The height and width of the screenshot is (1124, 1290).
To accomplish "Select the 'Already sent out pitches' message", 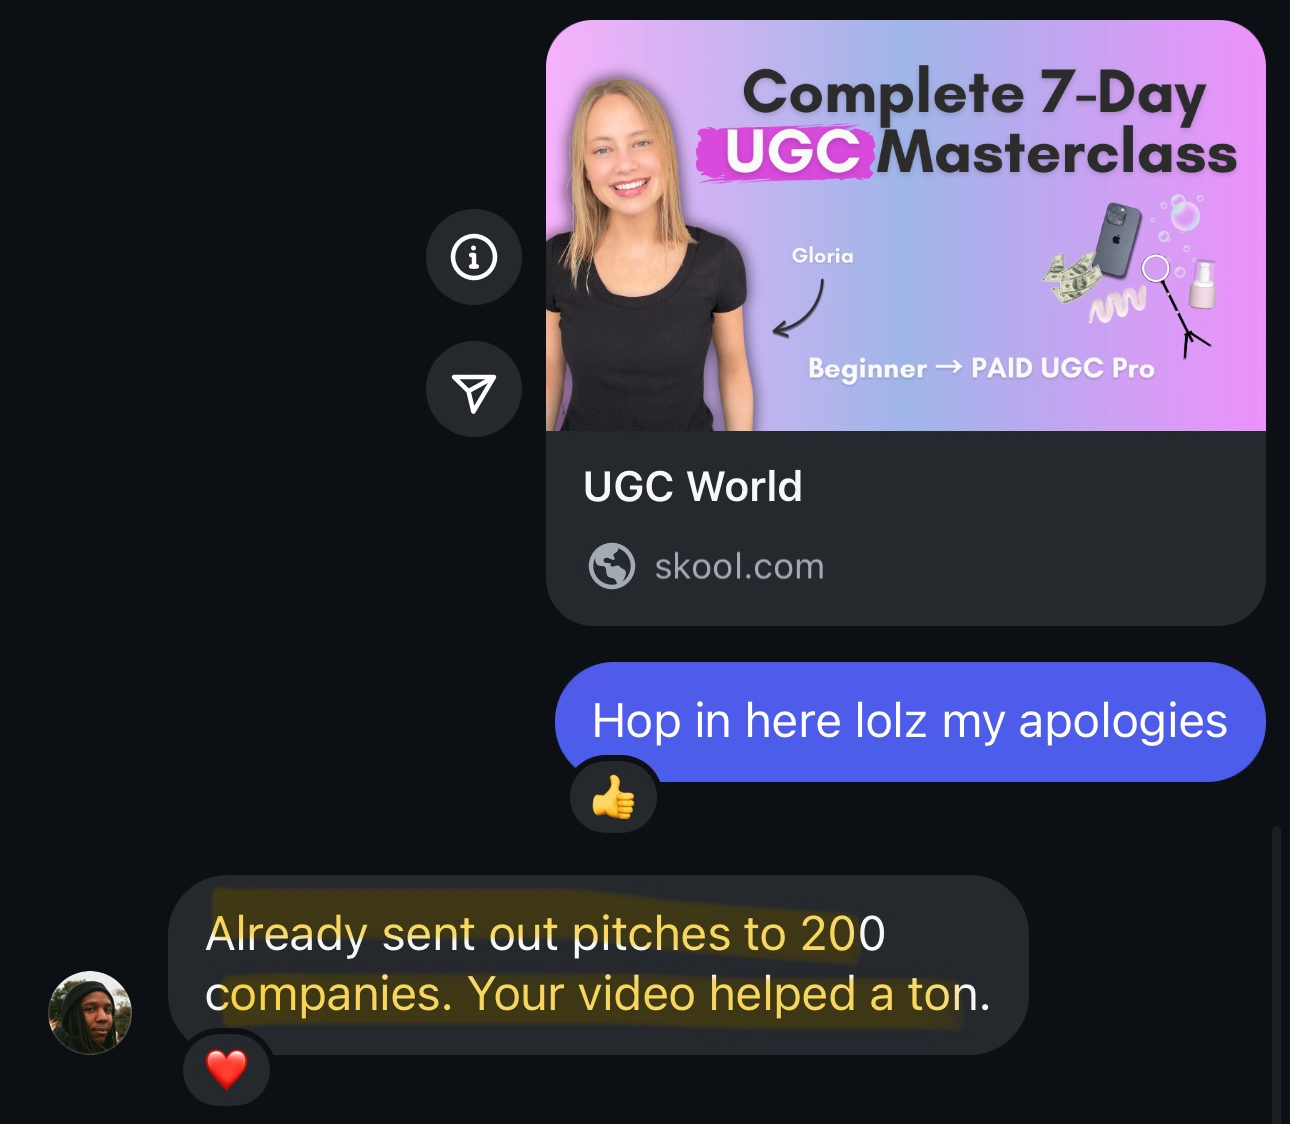I will pos(598,965).
